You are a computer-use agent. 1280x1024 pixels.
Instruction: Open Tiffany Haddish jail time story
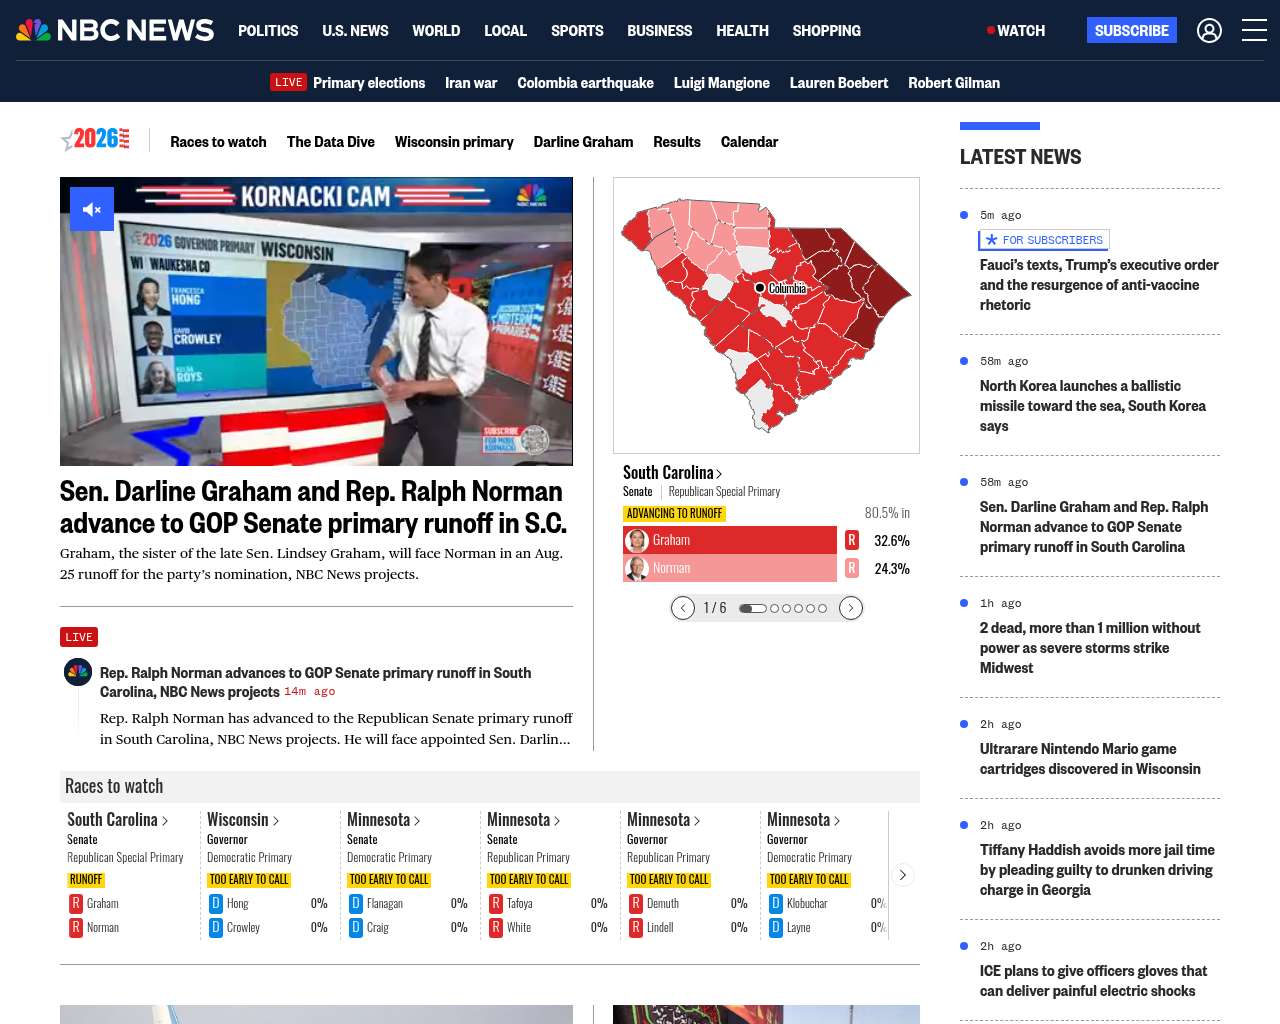tap(1097, 870)
